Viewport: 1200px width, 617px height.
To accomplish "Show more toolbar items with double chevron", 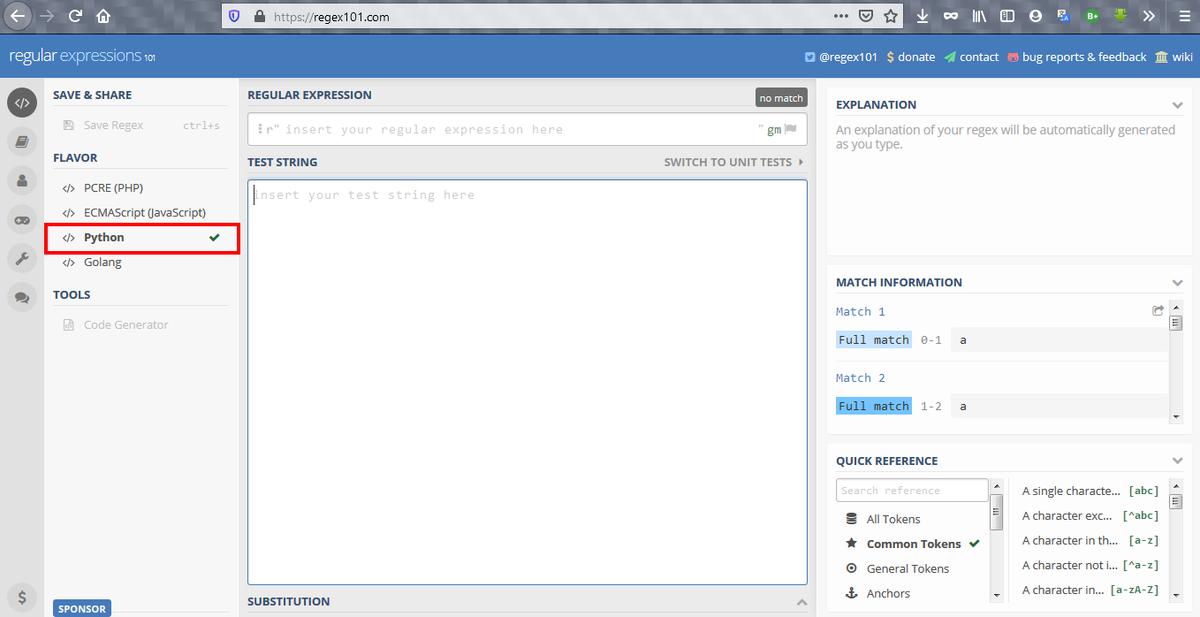I will (x=1149, y=16).
